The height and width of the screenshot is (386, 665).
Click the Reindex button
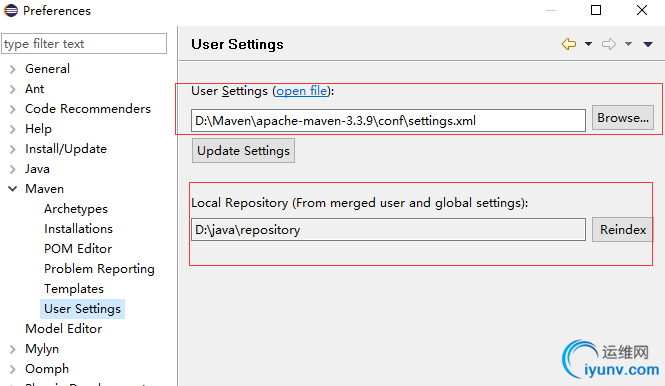[x=623, y=230]
